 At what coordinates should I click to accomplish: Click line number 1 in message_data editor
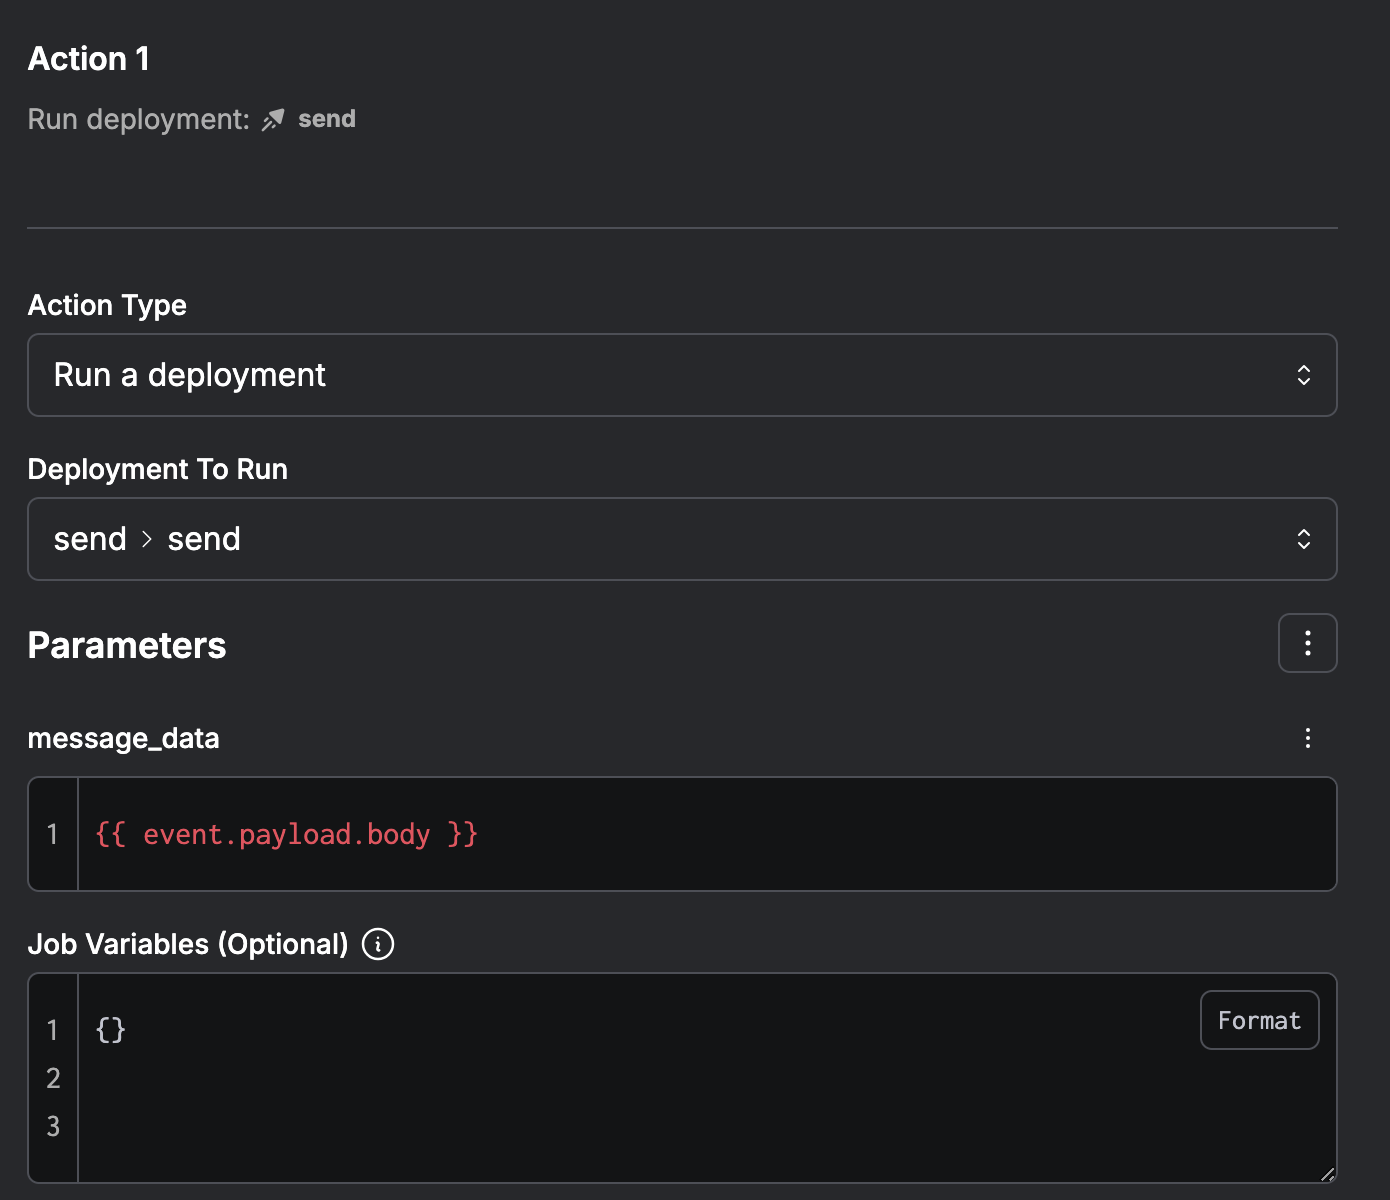[x=53, y=834]
